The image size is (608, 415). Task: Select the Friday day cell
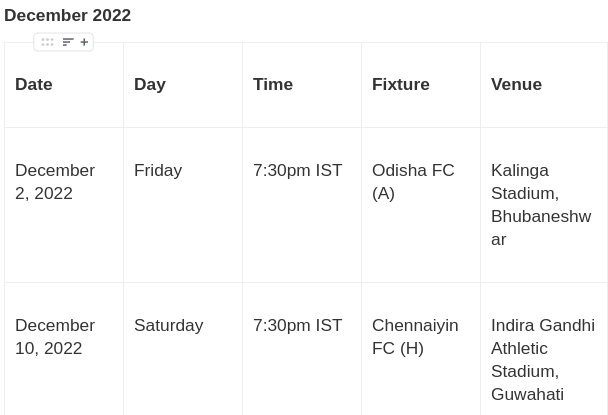click(x=158, y=170)
